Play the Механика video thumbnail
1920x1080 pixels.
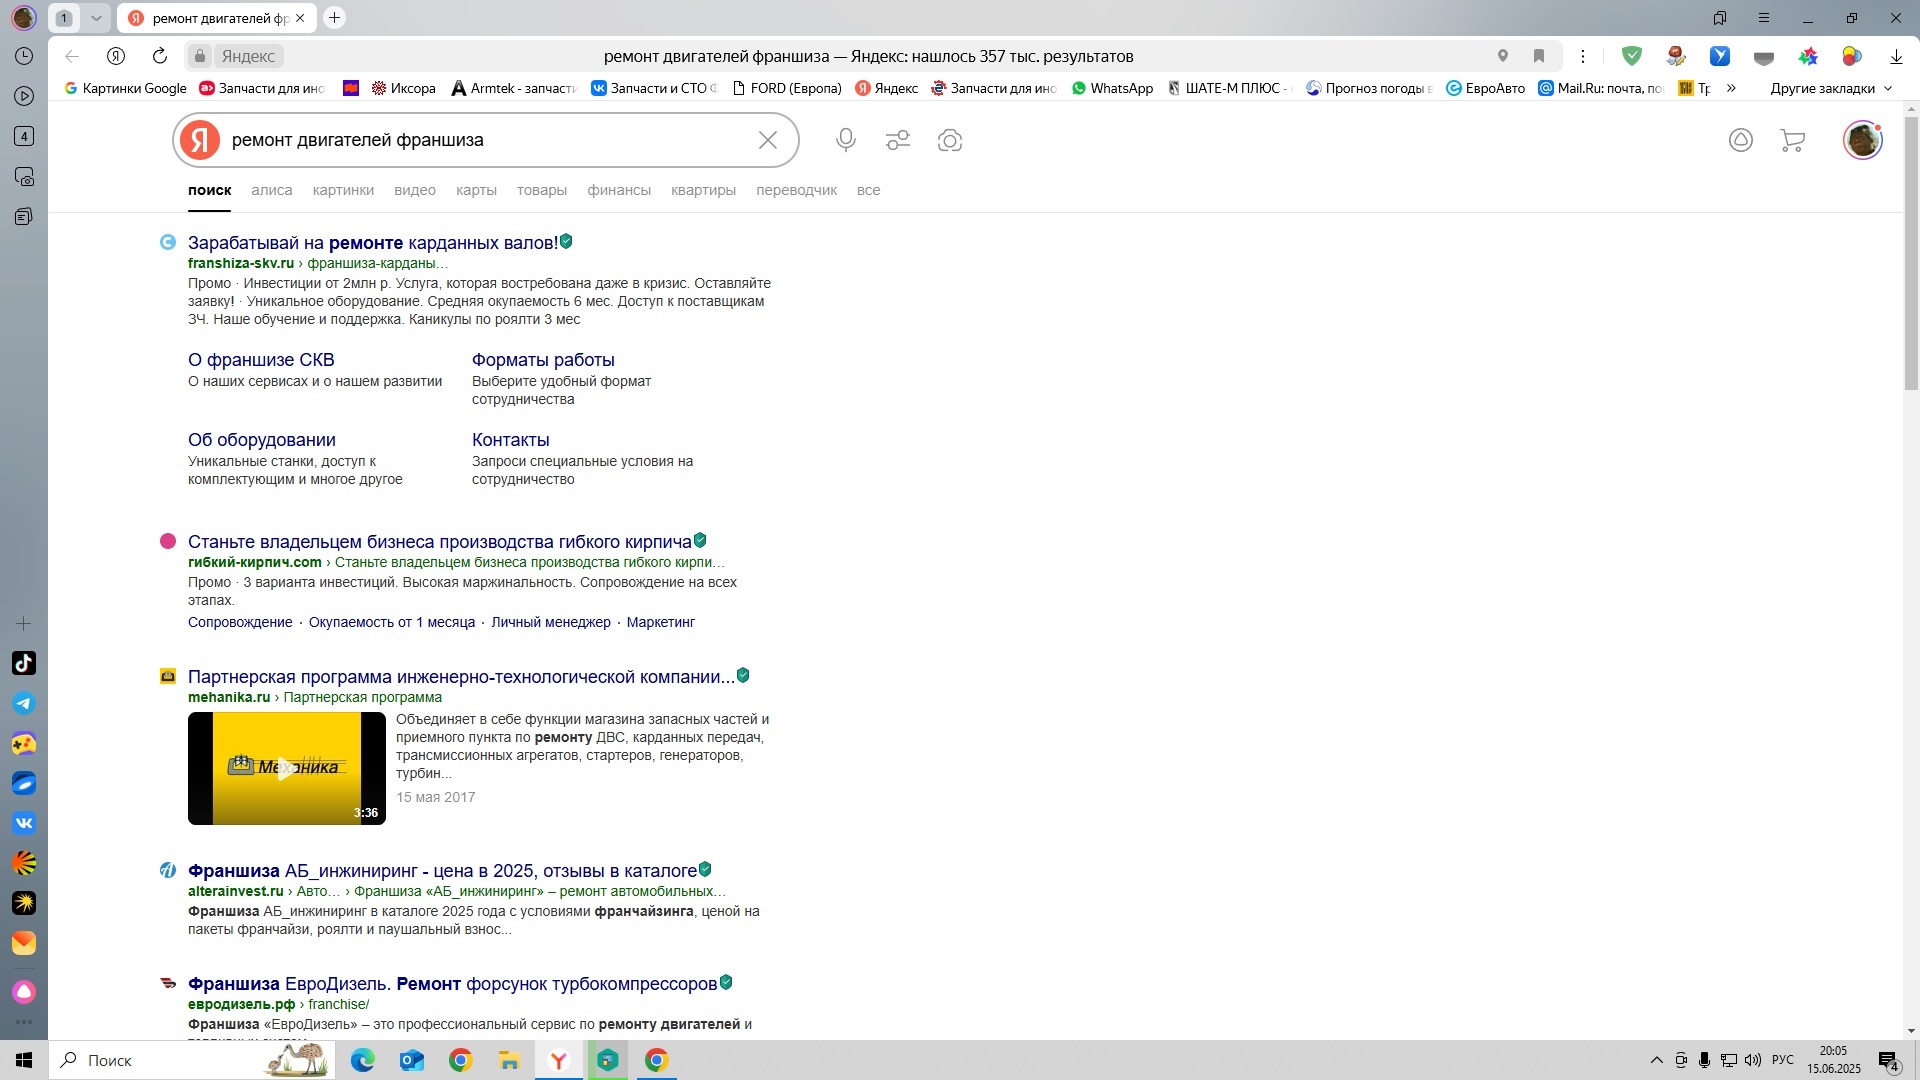coord(287,768)
